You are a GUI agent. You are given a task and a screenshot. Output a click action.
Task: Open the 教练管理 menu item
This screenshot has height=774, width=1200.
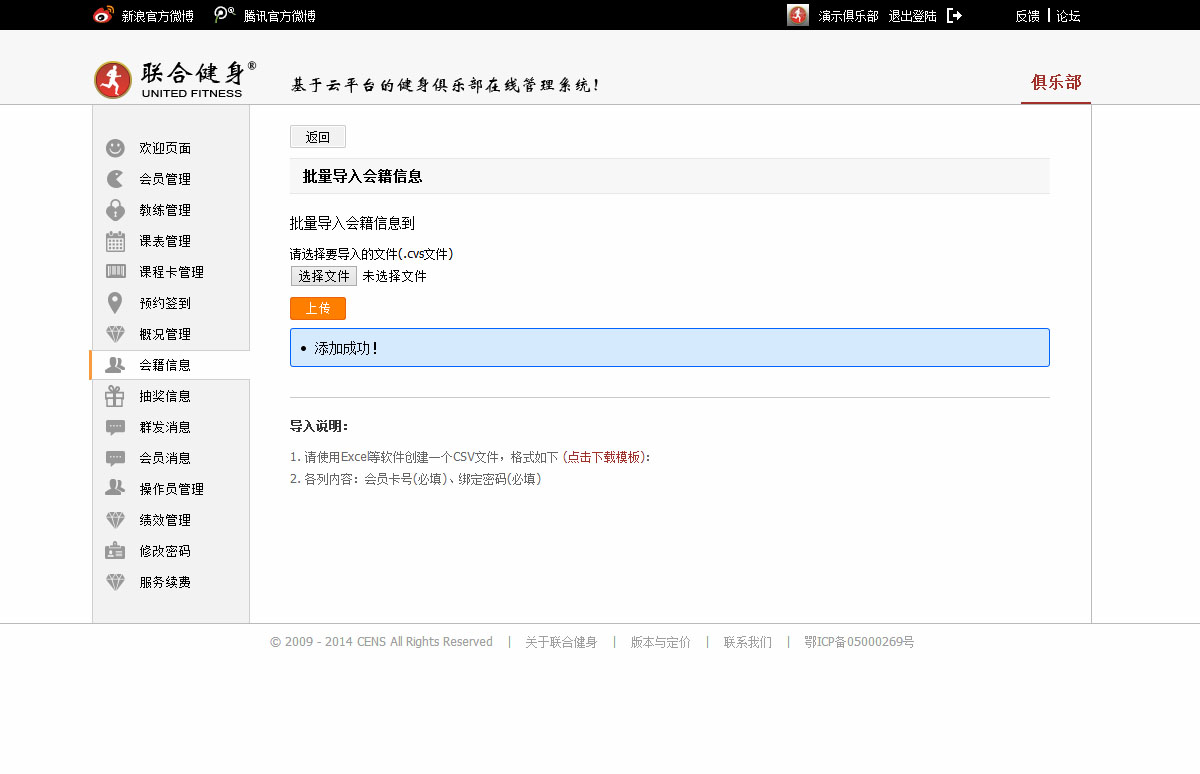pyautogui.click(x=165, y=210)
